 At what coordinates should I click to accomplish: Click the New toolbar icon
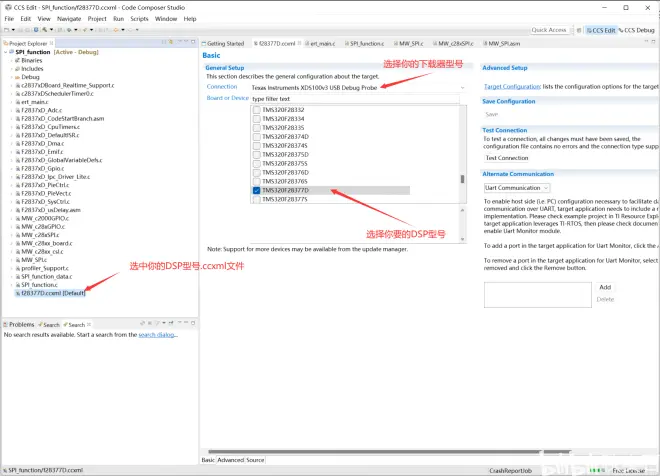(6, 30)
